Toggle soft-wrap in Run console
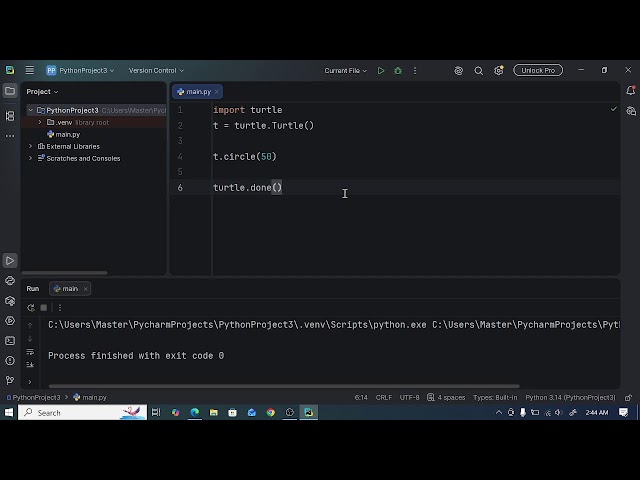 (30, 351)
